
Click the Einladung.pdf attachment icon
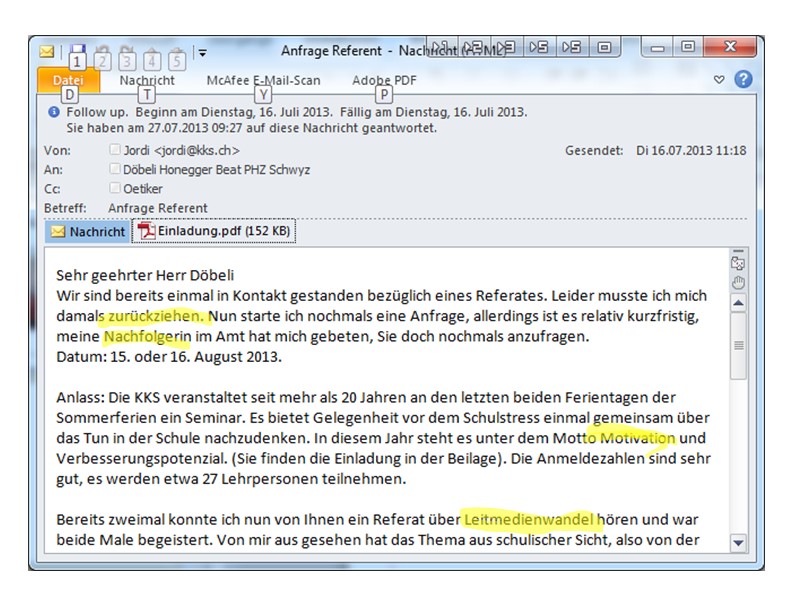coord(147,232)
